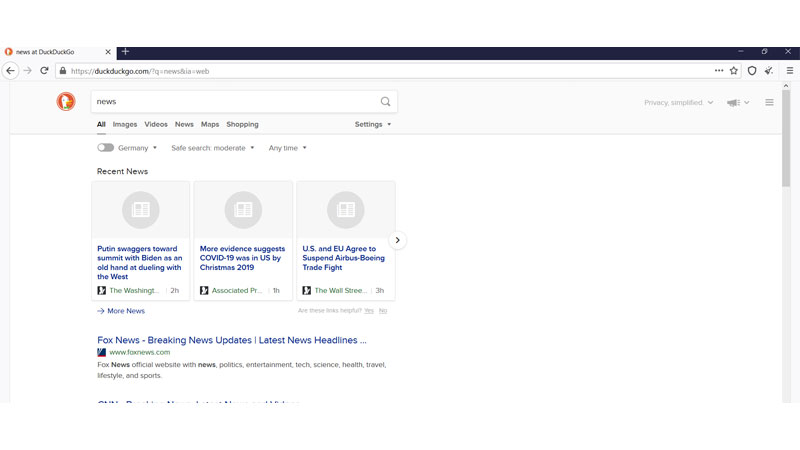Click the scrollbar up arrow
The width and height of the screenshot is (800, 450).
pos(786,86)
